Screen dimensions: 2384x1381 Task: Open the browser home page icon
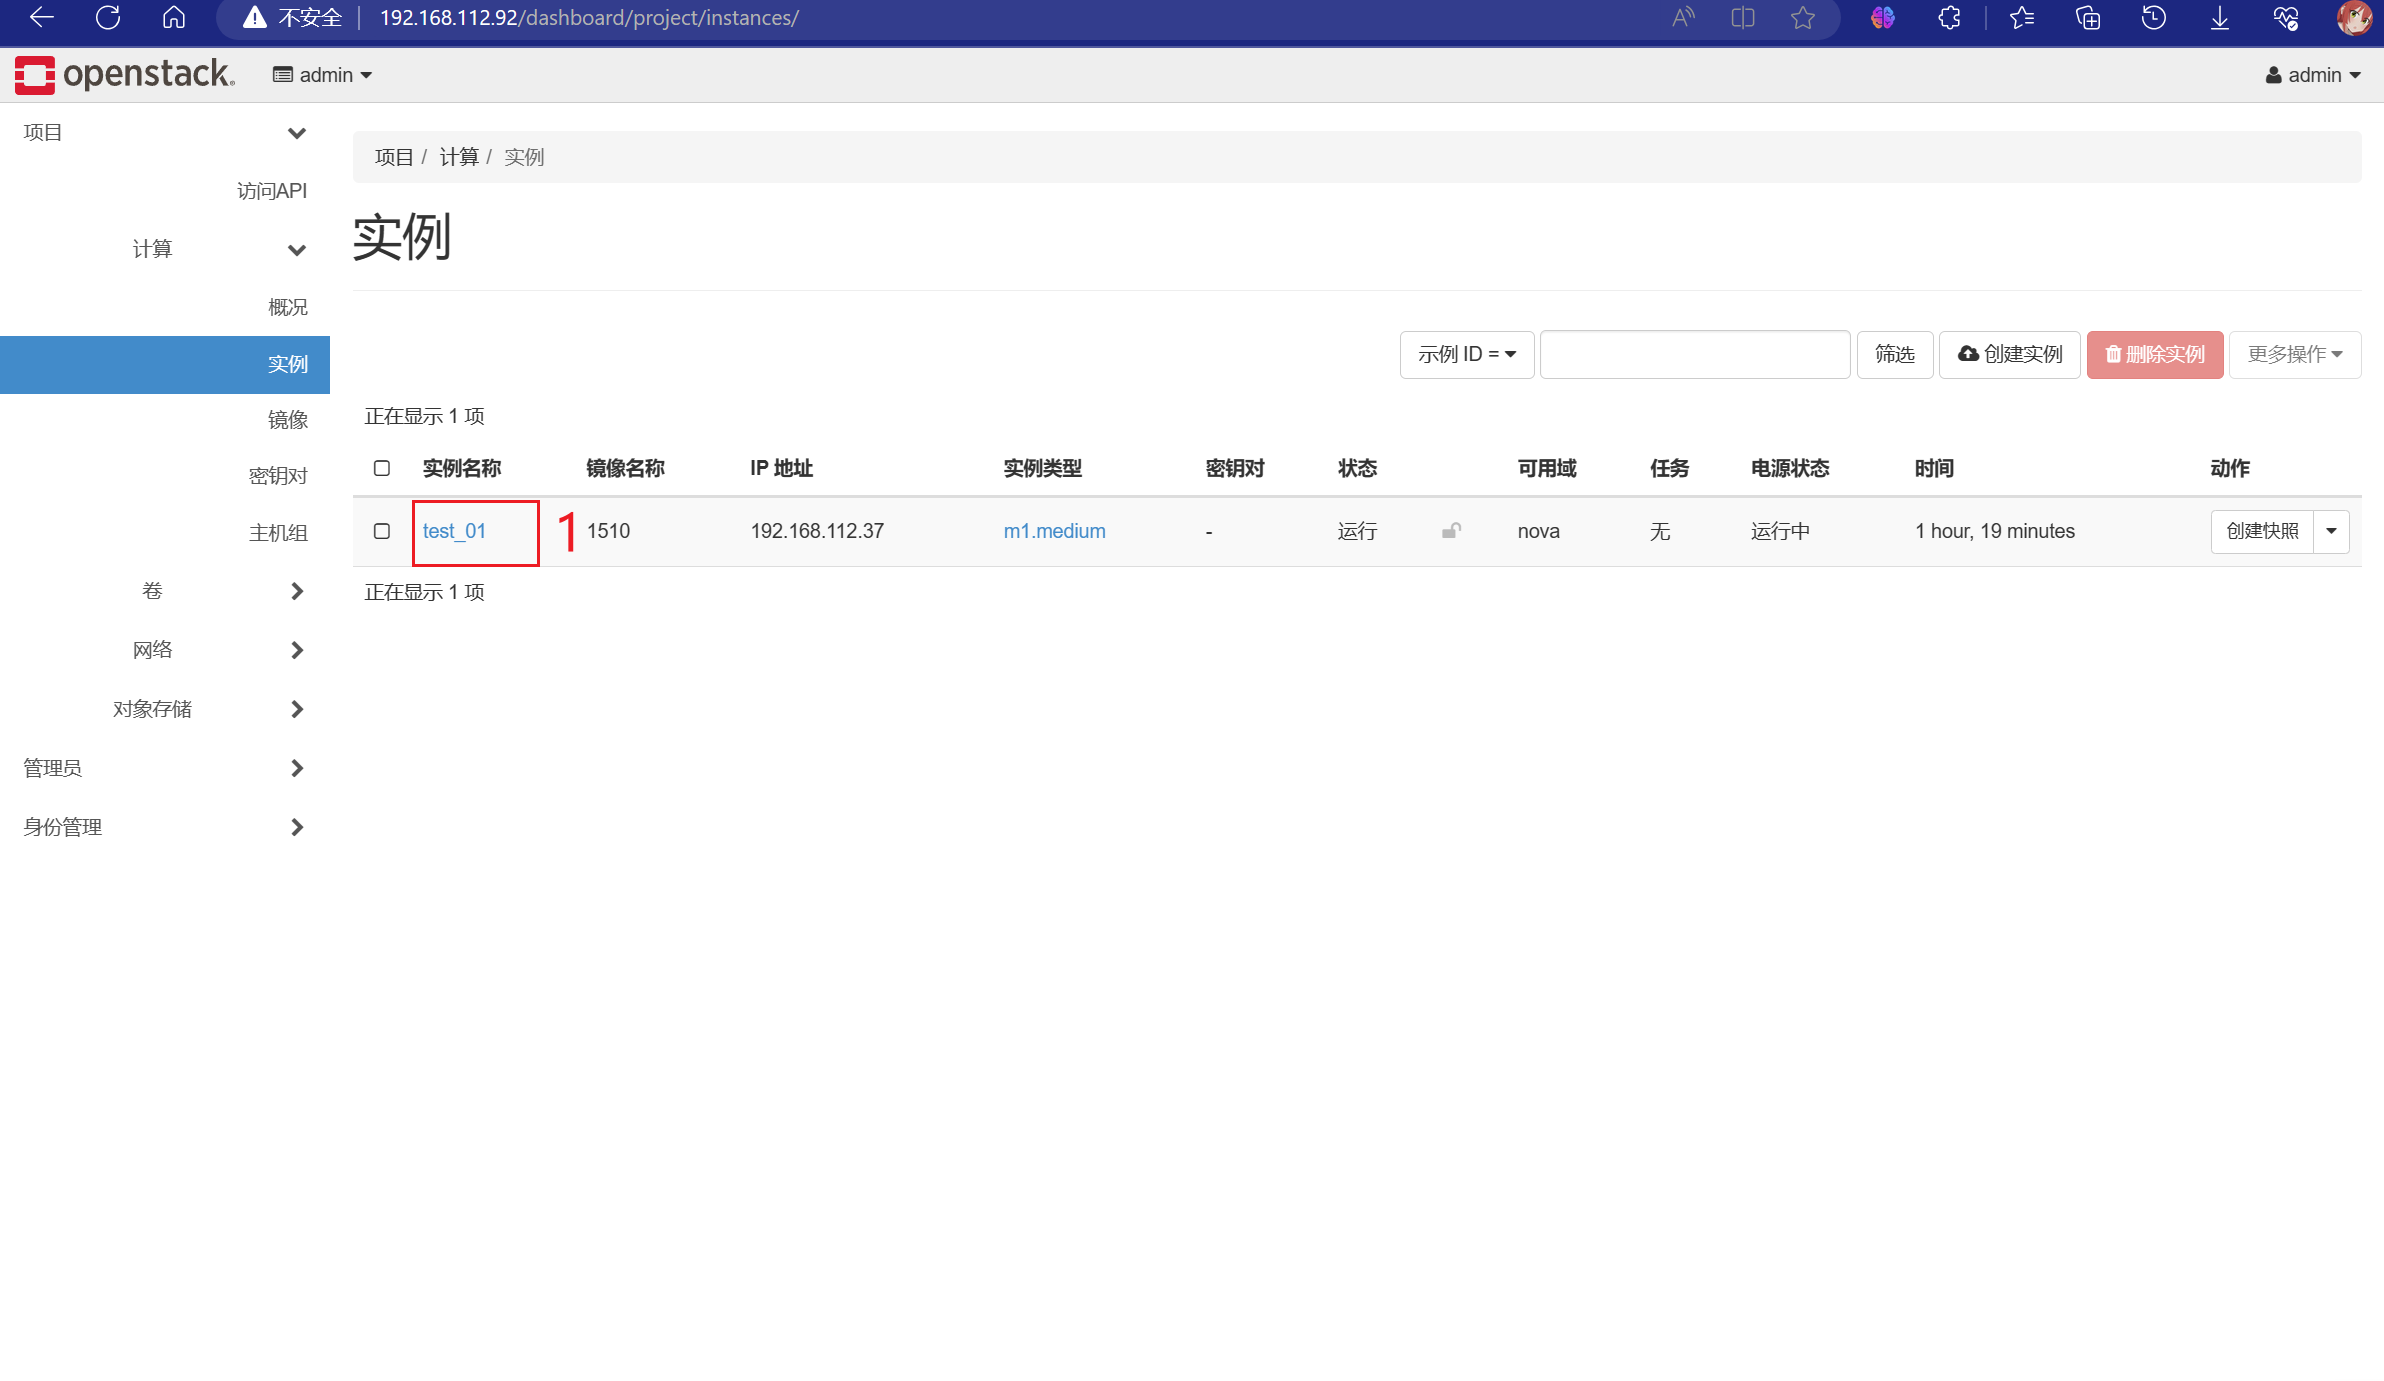173,17
